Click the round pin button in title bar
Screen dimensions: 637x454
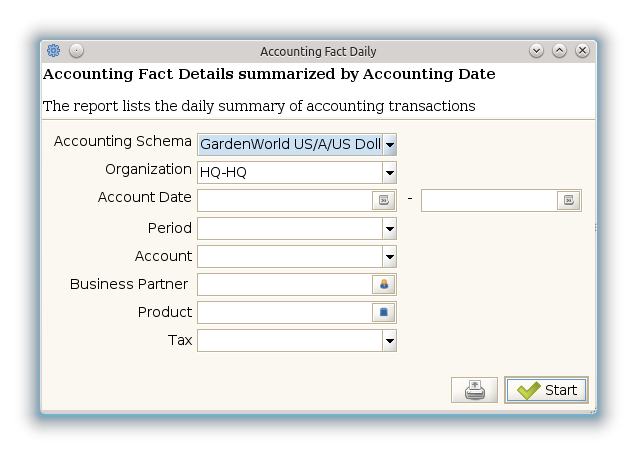pyautogui.click(x=76, y=51)
